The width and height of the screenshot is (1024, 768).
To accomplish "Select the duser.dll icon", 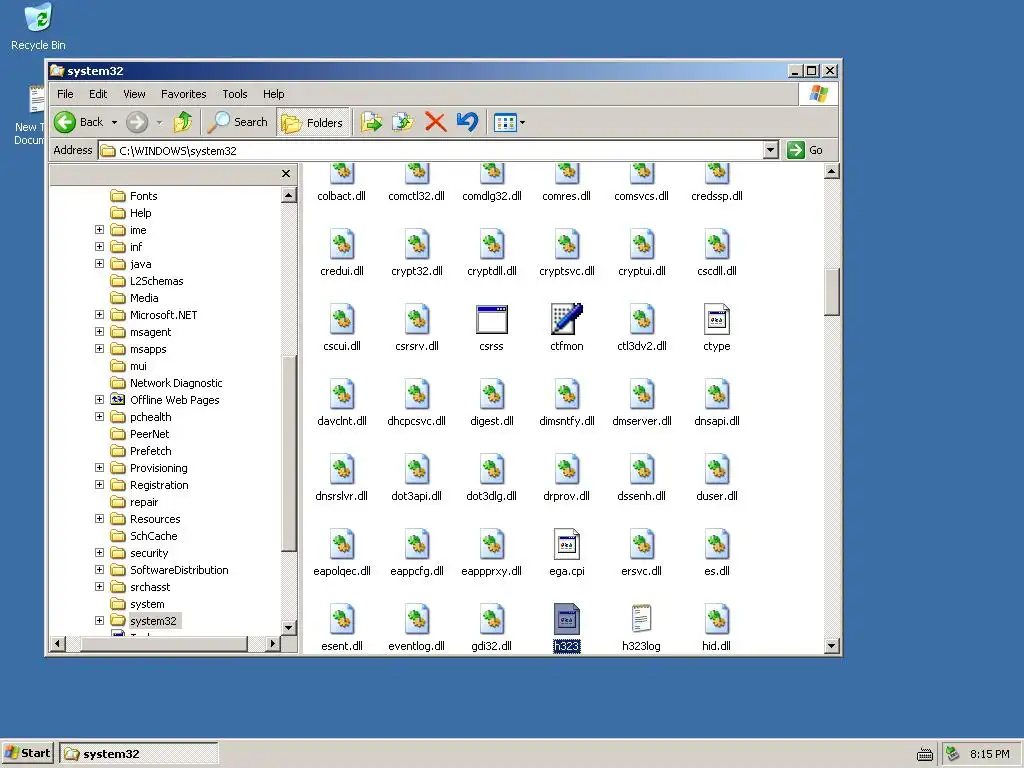I will pos(716,469).
